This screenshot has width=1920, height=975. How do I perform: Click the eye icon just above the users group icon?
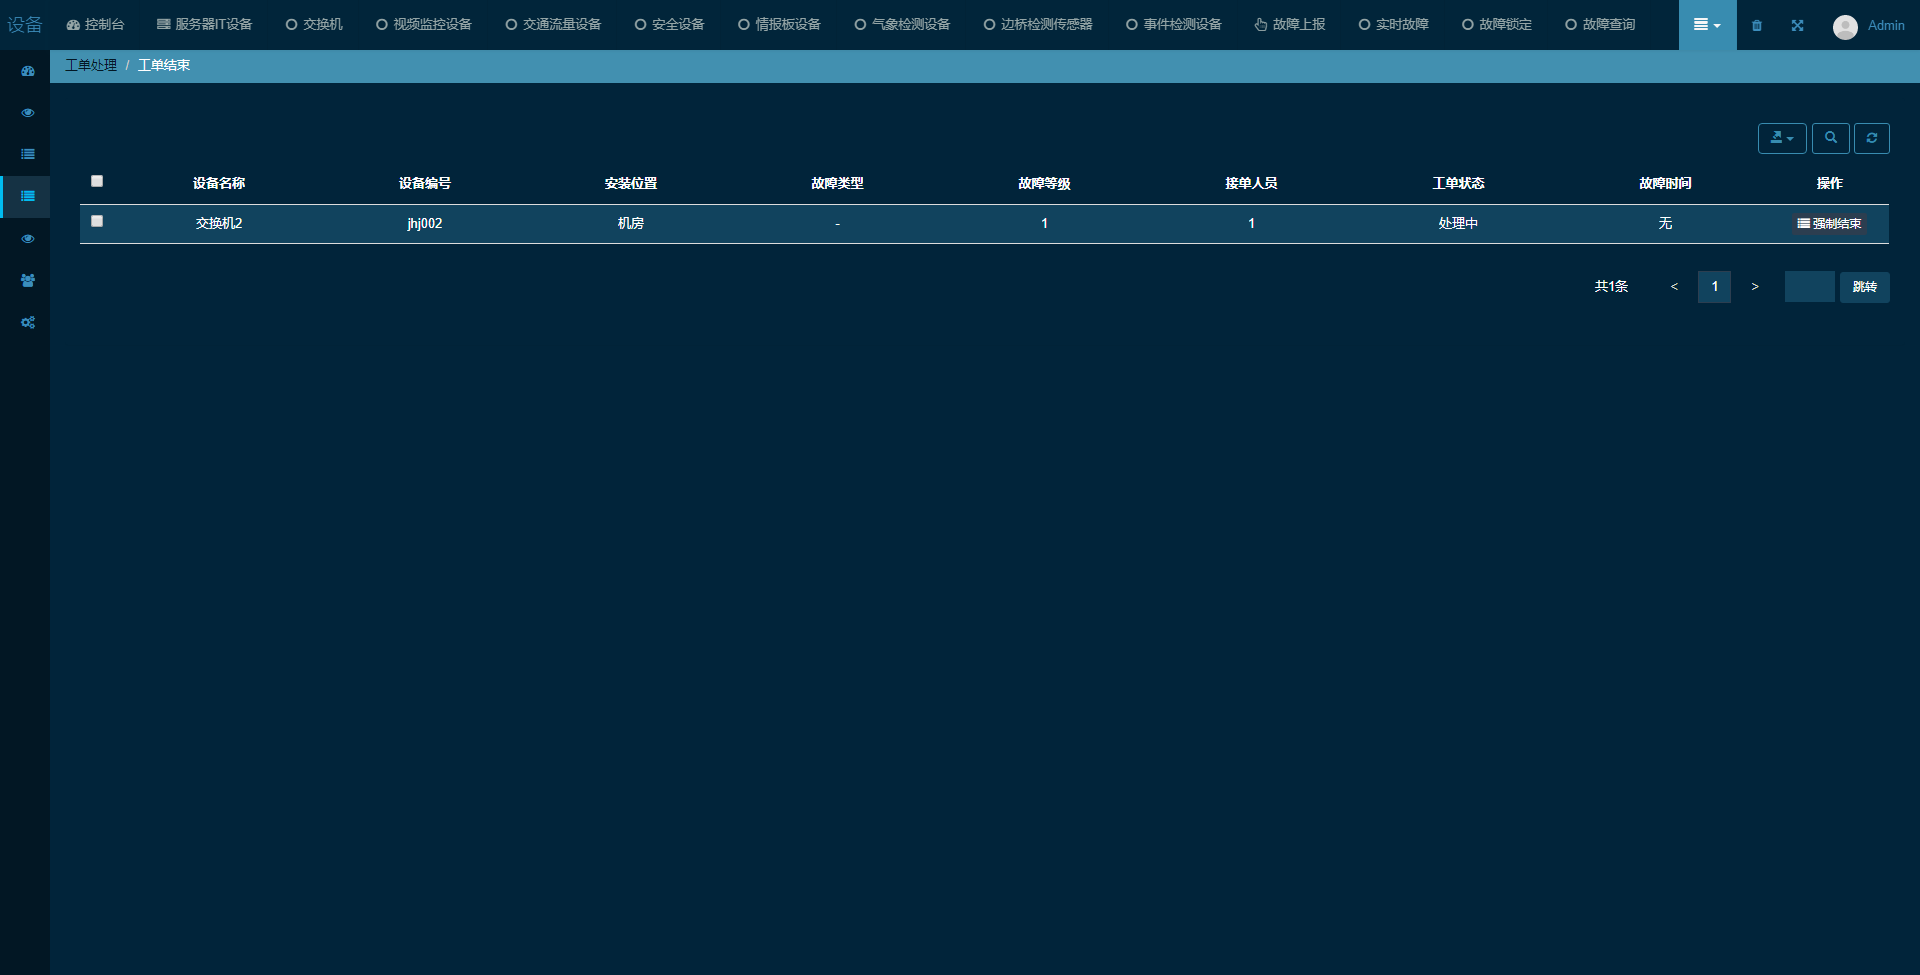coord(28,239)
